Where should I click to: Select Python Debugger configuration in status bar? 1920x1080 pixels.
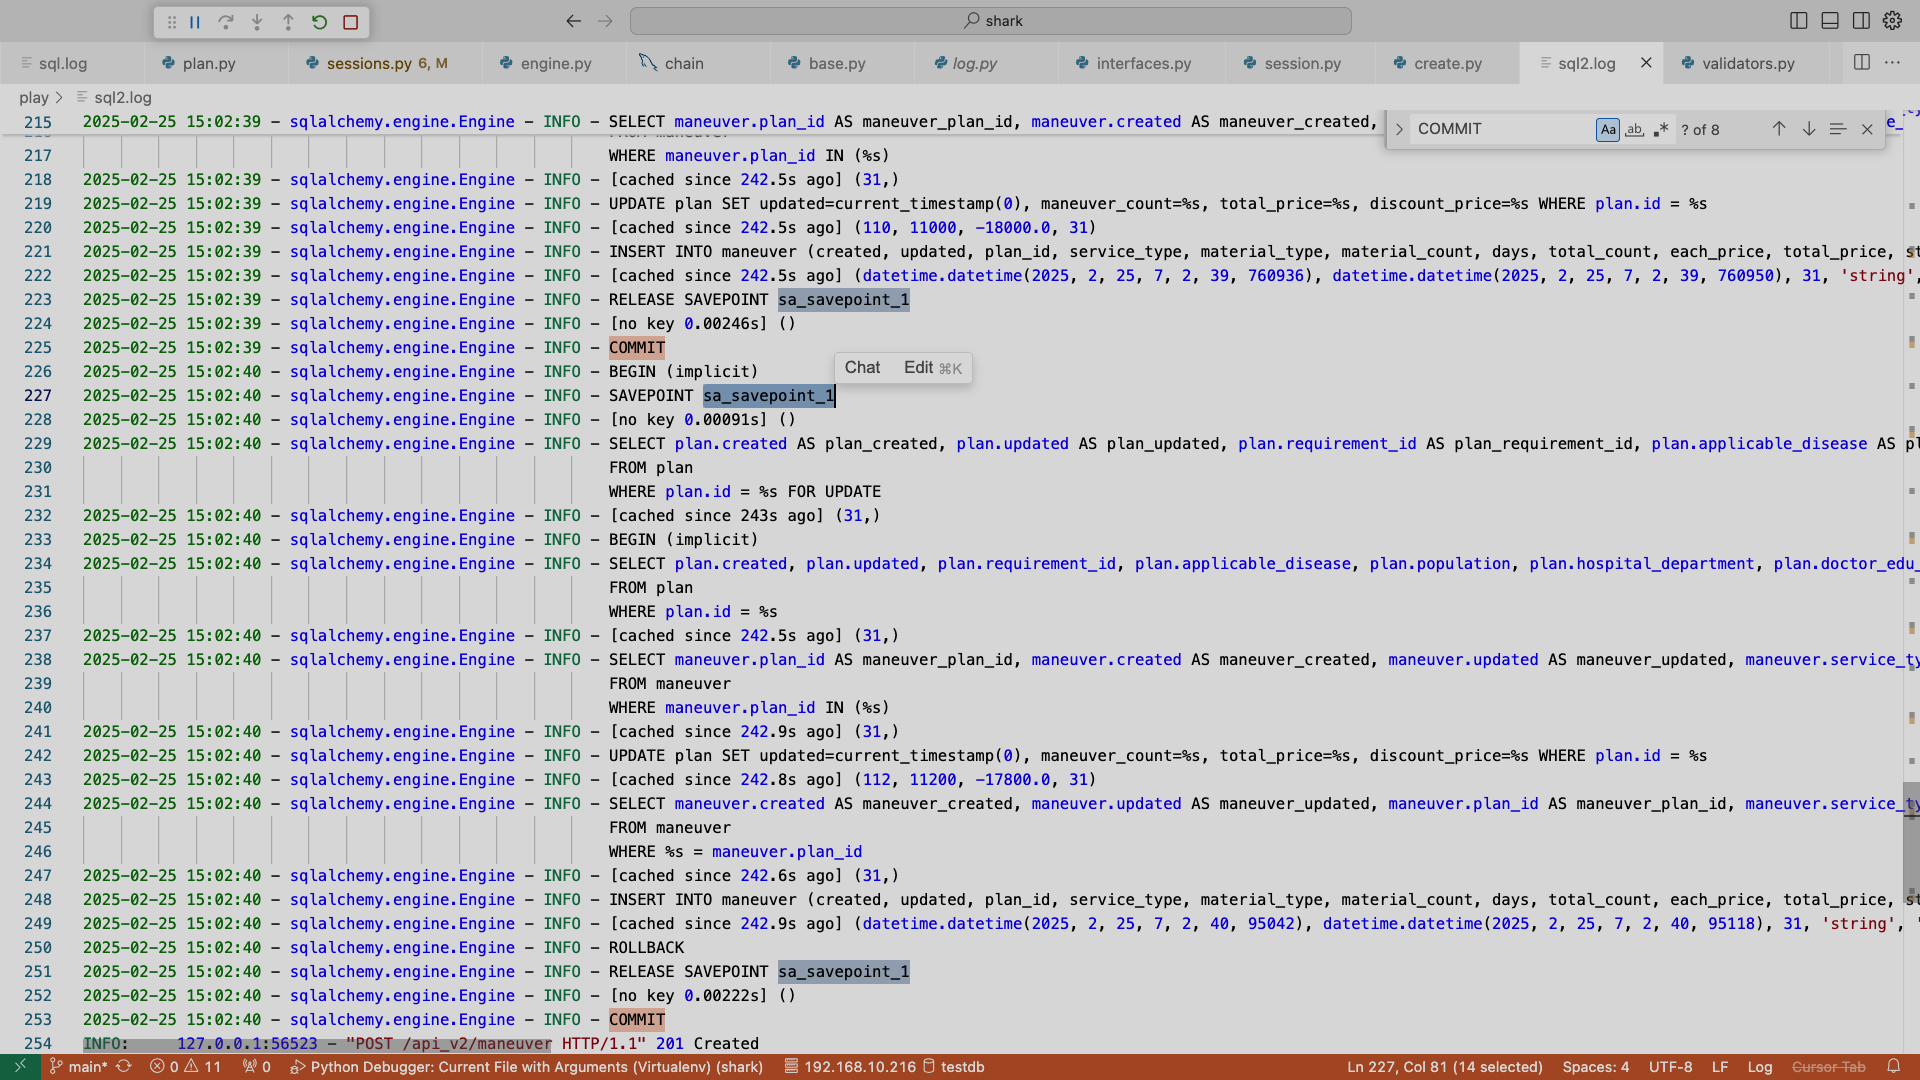527,1067
